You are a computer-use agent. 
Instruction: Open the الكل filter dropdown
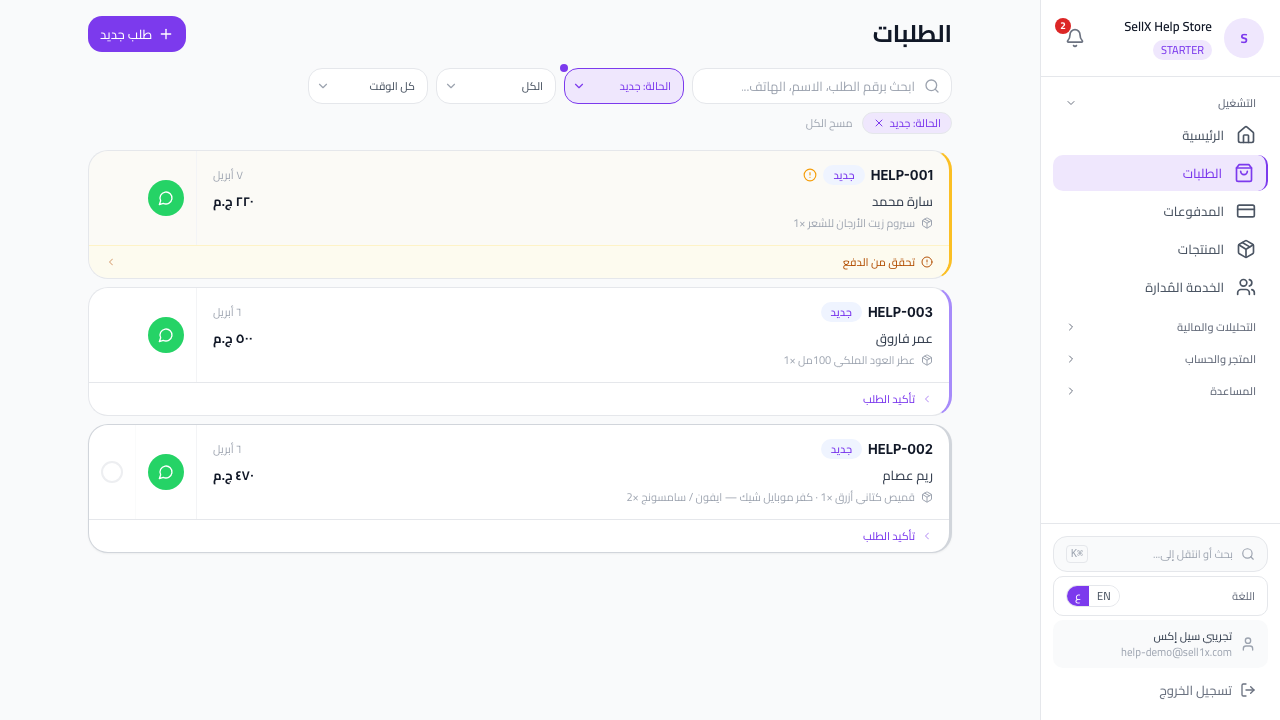496,86
